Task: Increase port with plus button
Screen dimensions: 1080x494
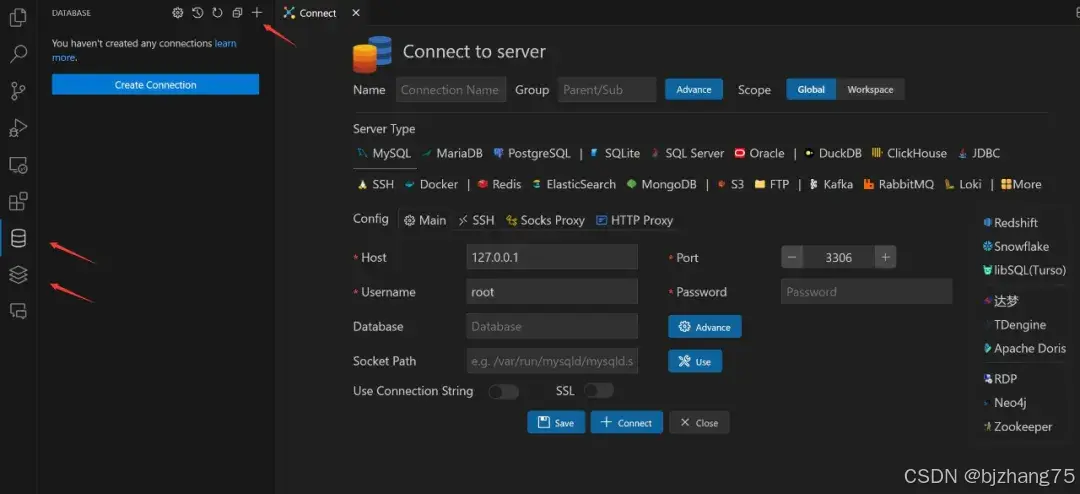Action: [885, 258]
